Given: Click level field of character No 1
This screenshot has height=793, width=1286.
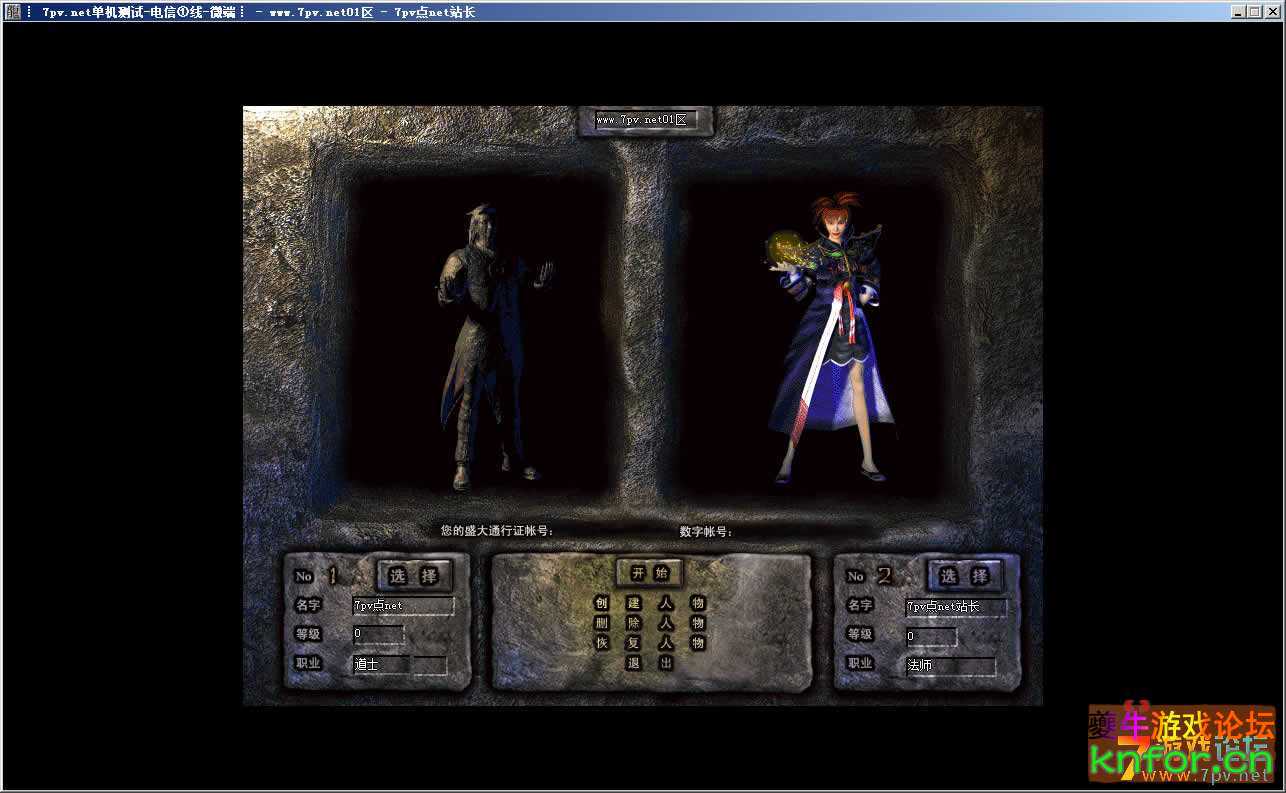Looking at the screenshot, I should click(378, 634).
